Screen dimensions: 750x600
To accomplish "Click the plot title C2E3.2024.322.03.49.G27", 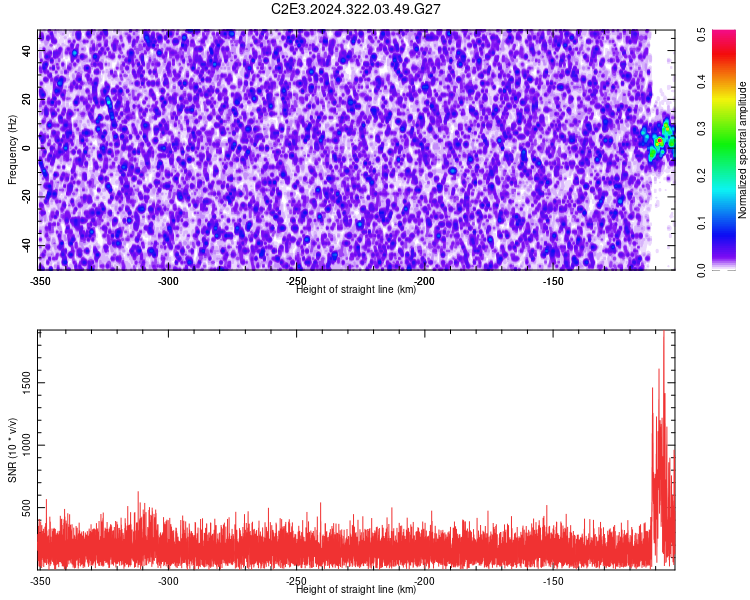I will click(355, 9).
